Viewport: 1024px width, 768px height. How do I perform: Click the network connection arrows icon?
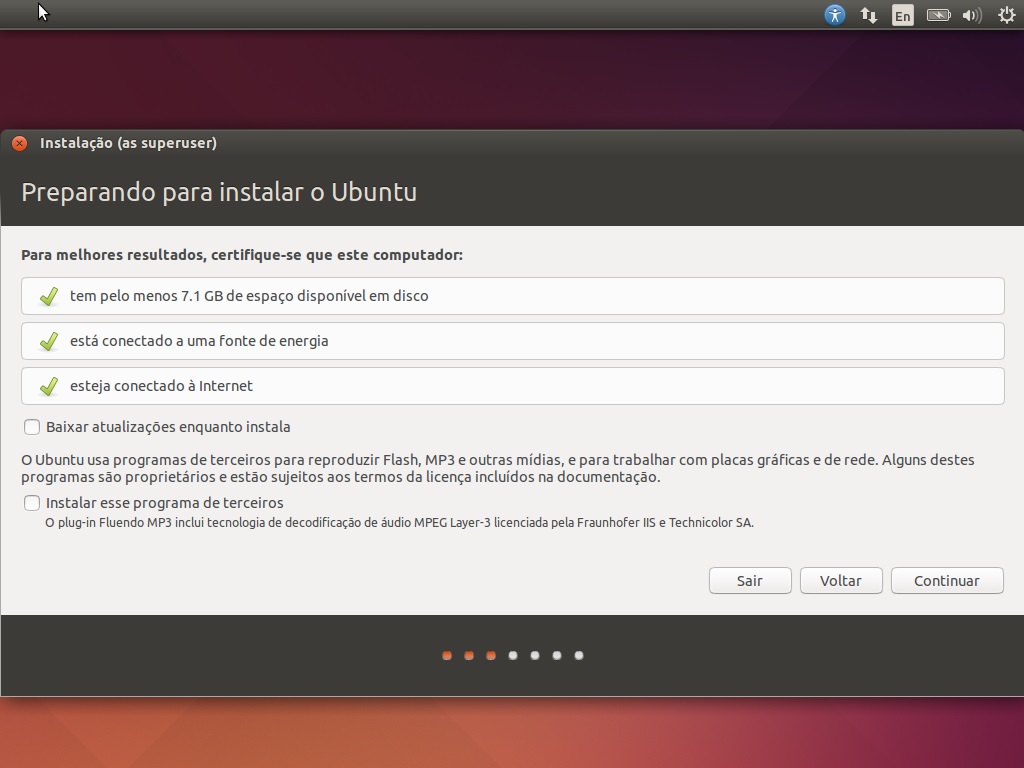[869, 15]
